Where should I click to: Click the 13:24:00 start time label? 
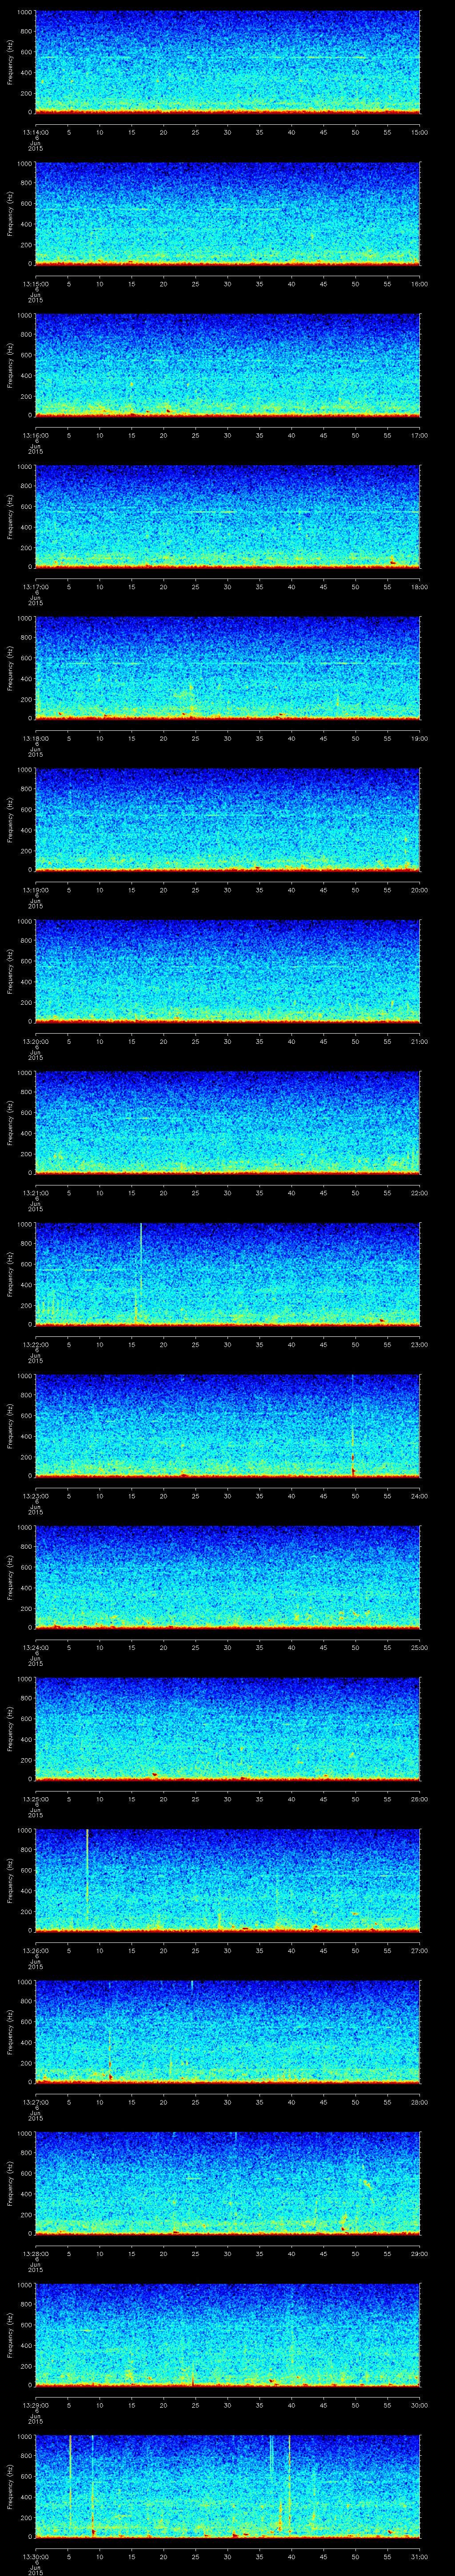[35, 1647]
